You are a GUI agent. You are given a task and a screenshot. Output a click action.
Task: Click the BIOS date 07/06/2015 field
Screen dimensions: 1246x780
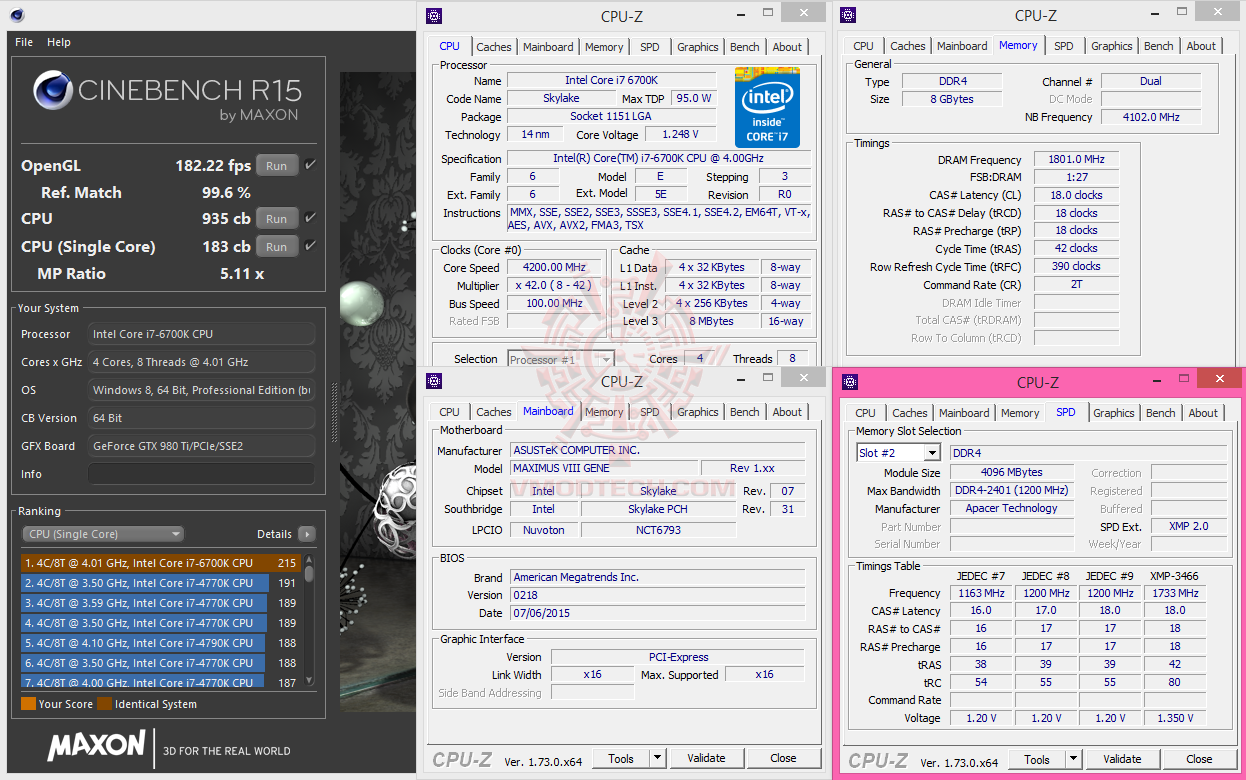657,613
